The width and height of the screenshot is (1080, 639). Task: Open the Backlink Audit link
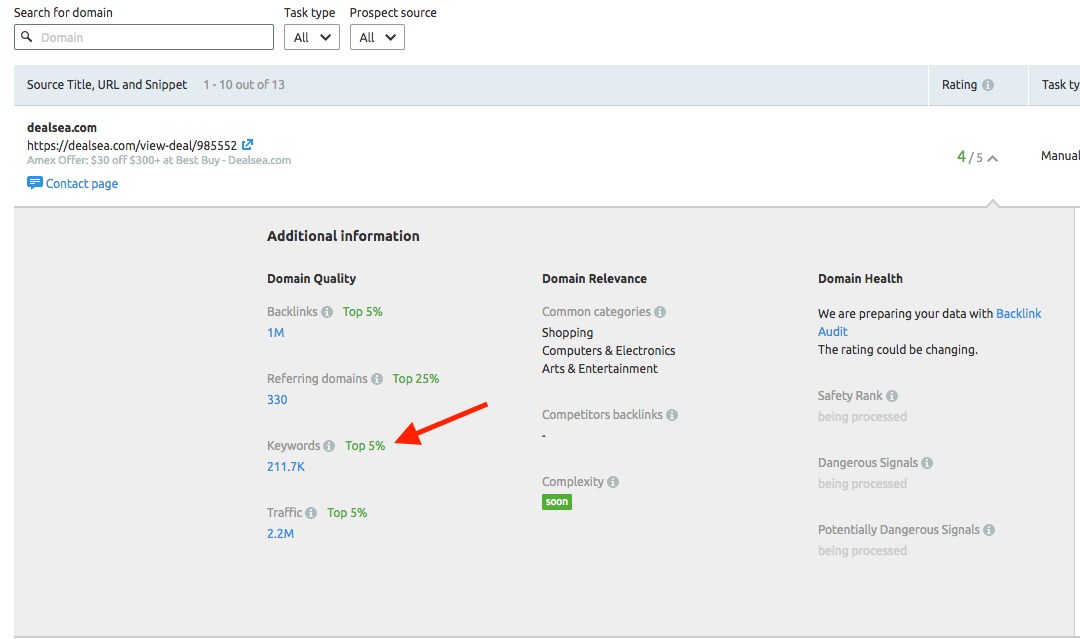pyautogui.click(x=1019, y=313)
